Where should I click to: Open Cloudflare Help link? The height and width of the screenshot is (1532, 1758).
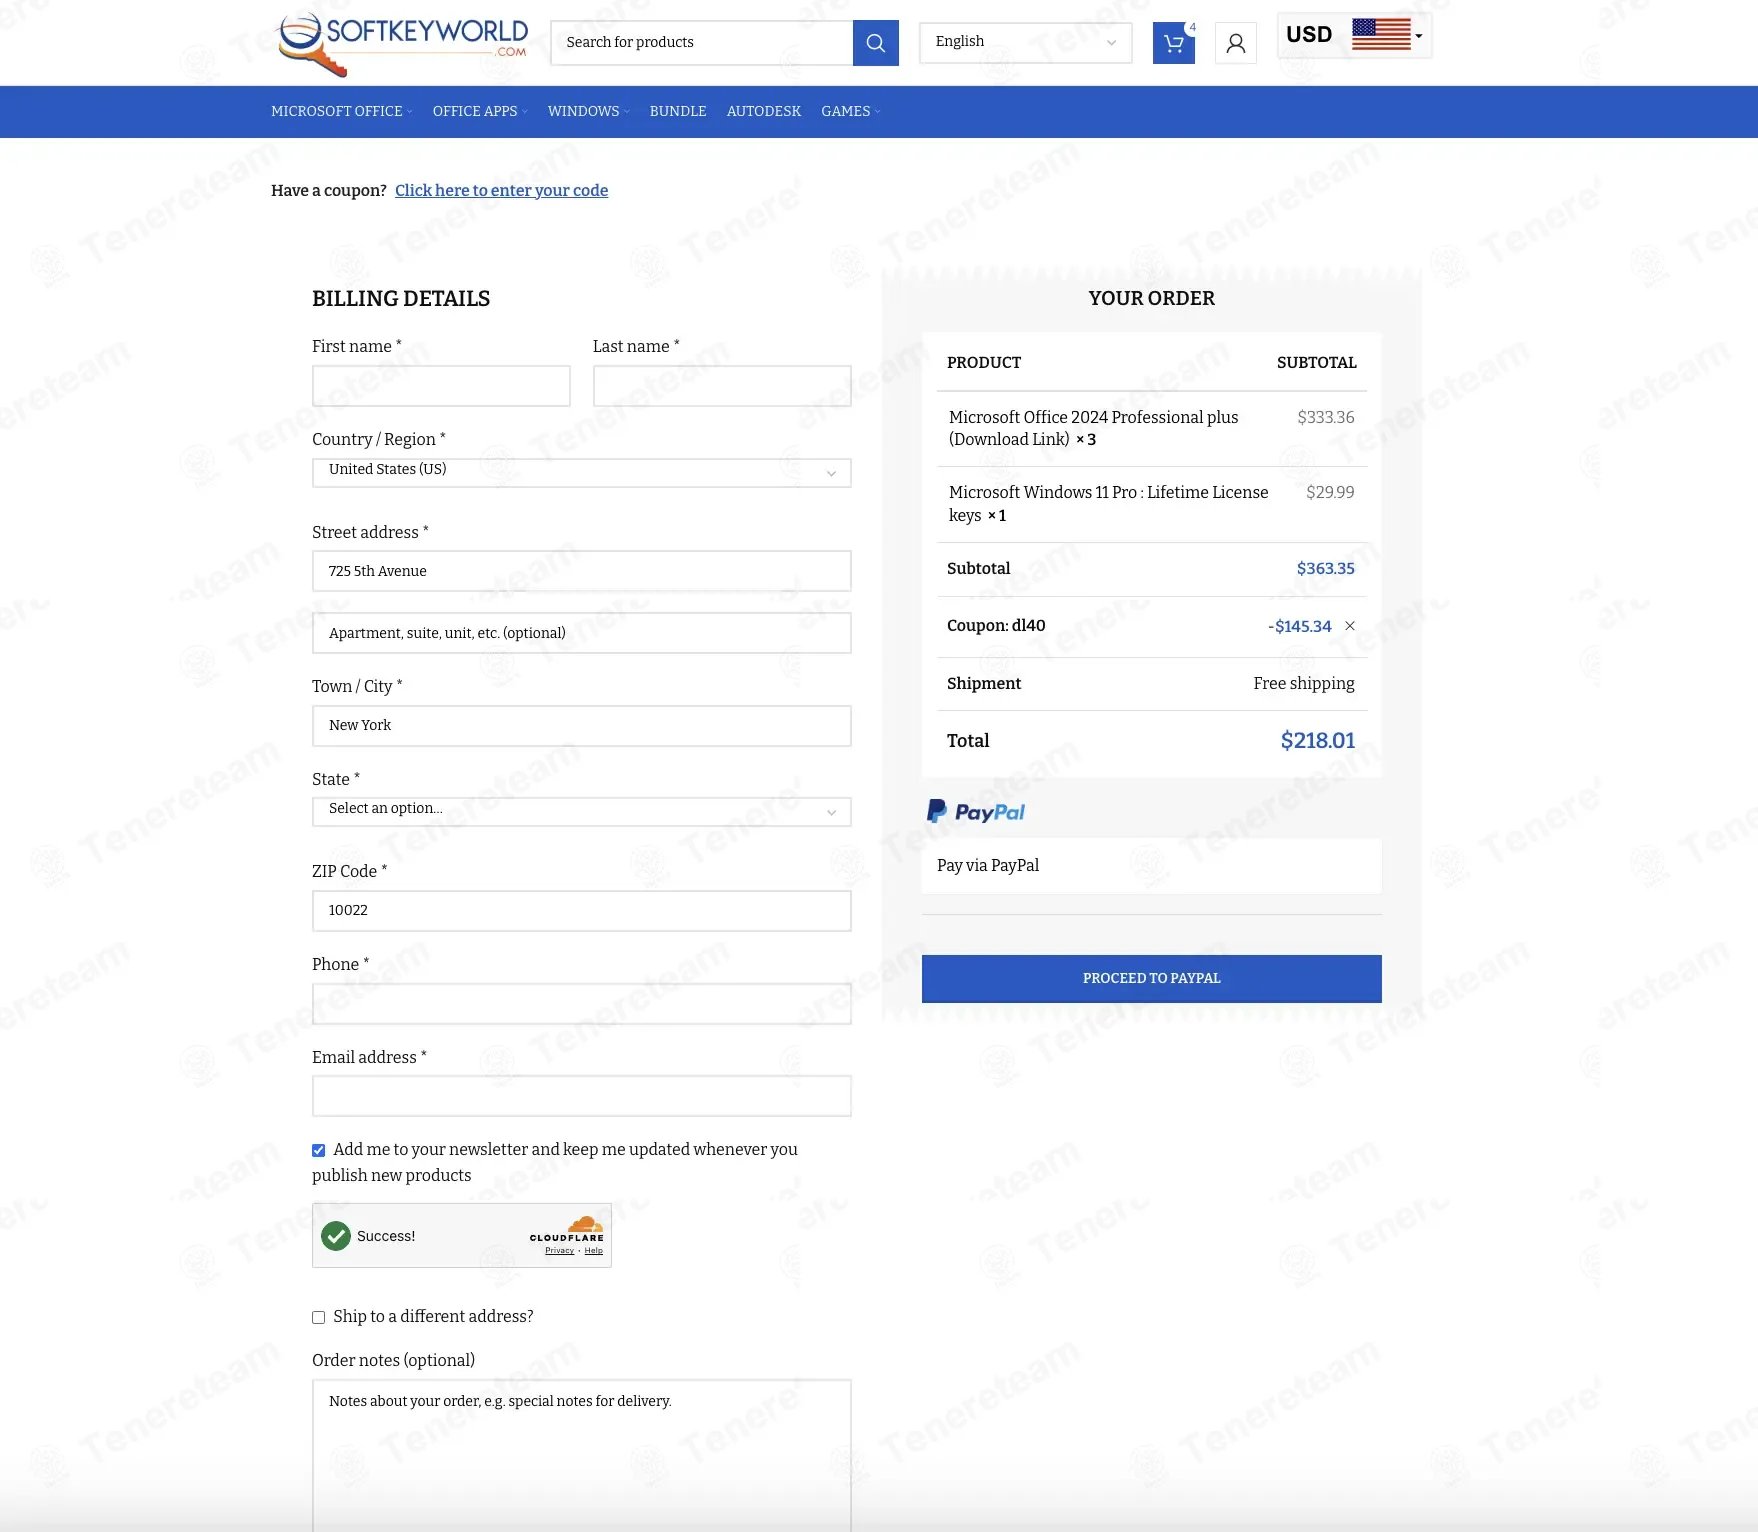coord(594,1250)
